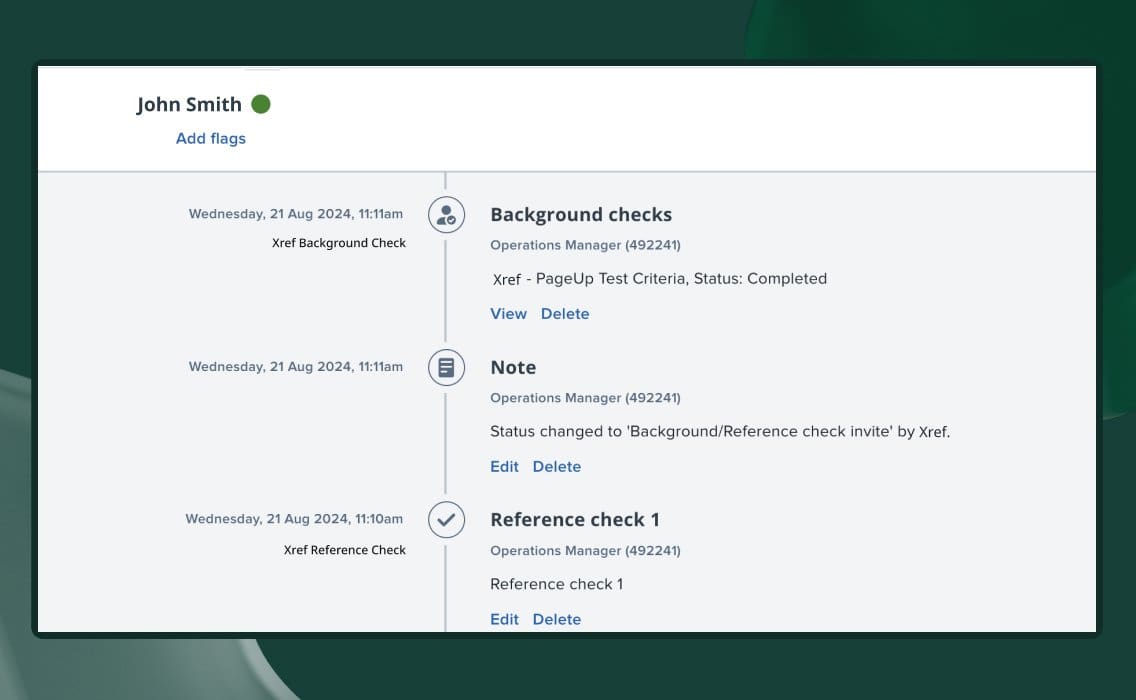The width and height of the screenshot is (1136, 700).
Task: Click the Background checks timeline icon
Action: [446, 215]
